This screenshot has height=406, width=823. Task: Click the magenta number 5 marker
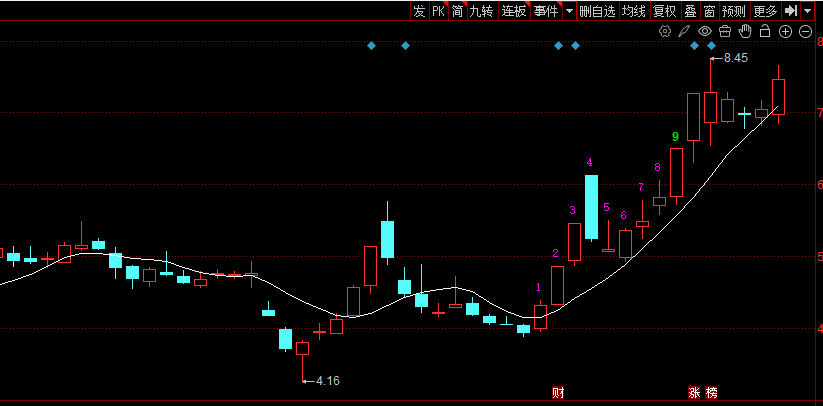[606, 207]
